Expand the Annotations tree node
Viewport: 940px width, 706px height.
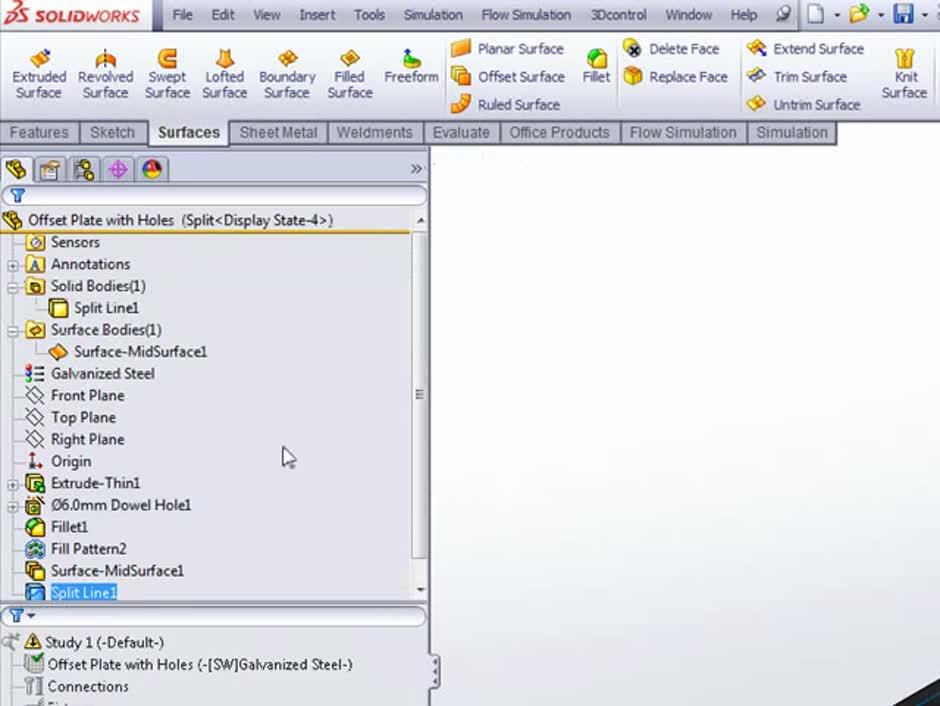[x=12, y=265]
